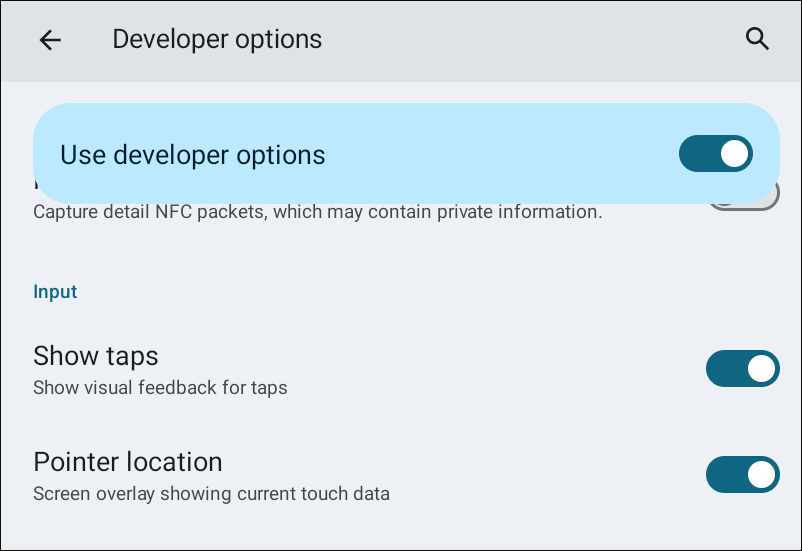
Task: Turn off the Use developer options switch
Action: tap(715, 154)
